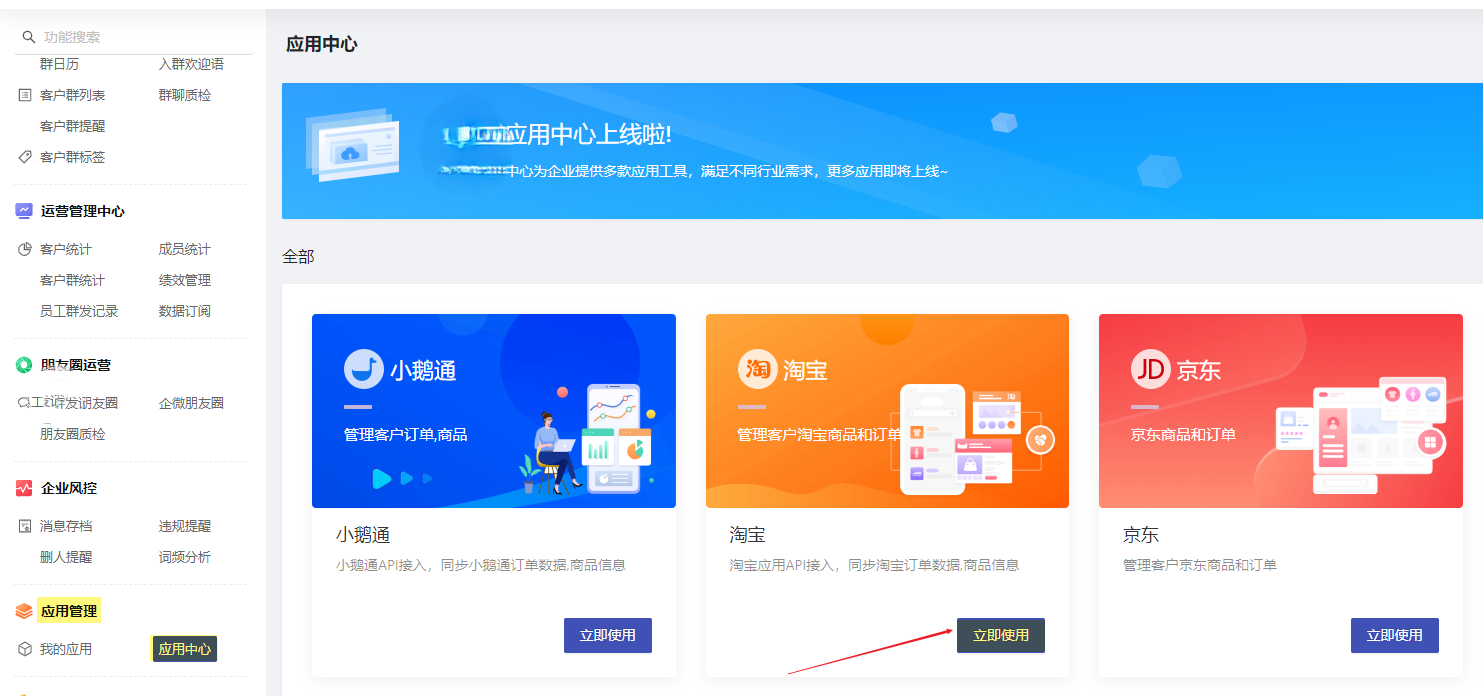Open 企微朋友圈 menu item

pyautogui.click(x=191, y=403)
